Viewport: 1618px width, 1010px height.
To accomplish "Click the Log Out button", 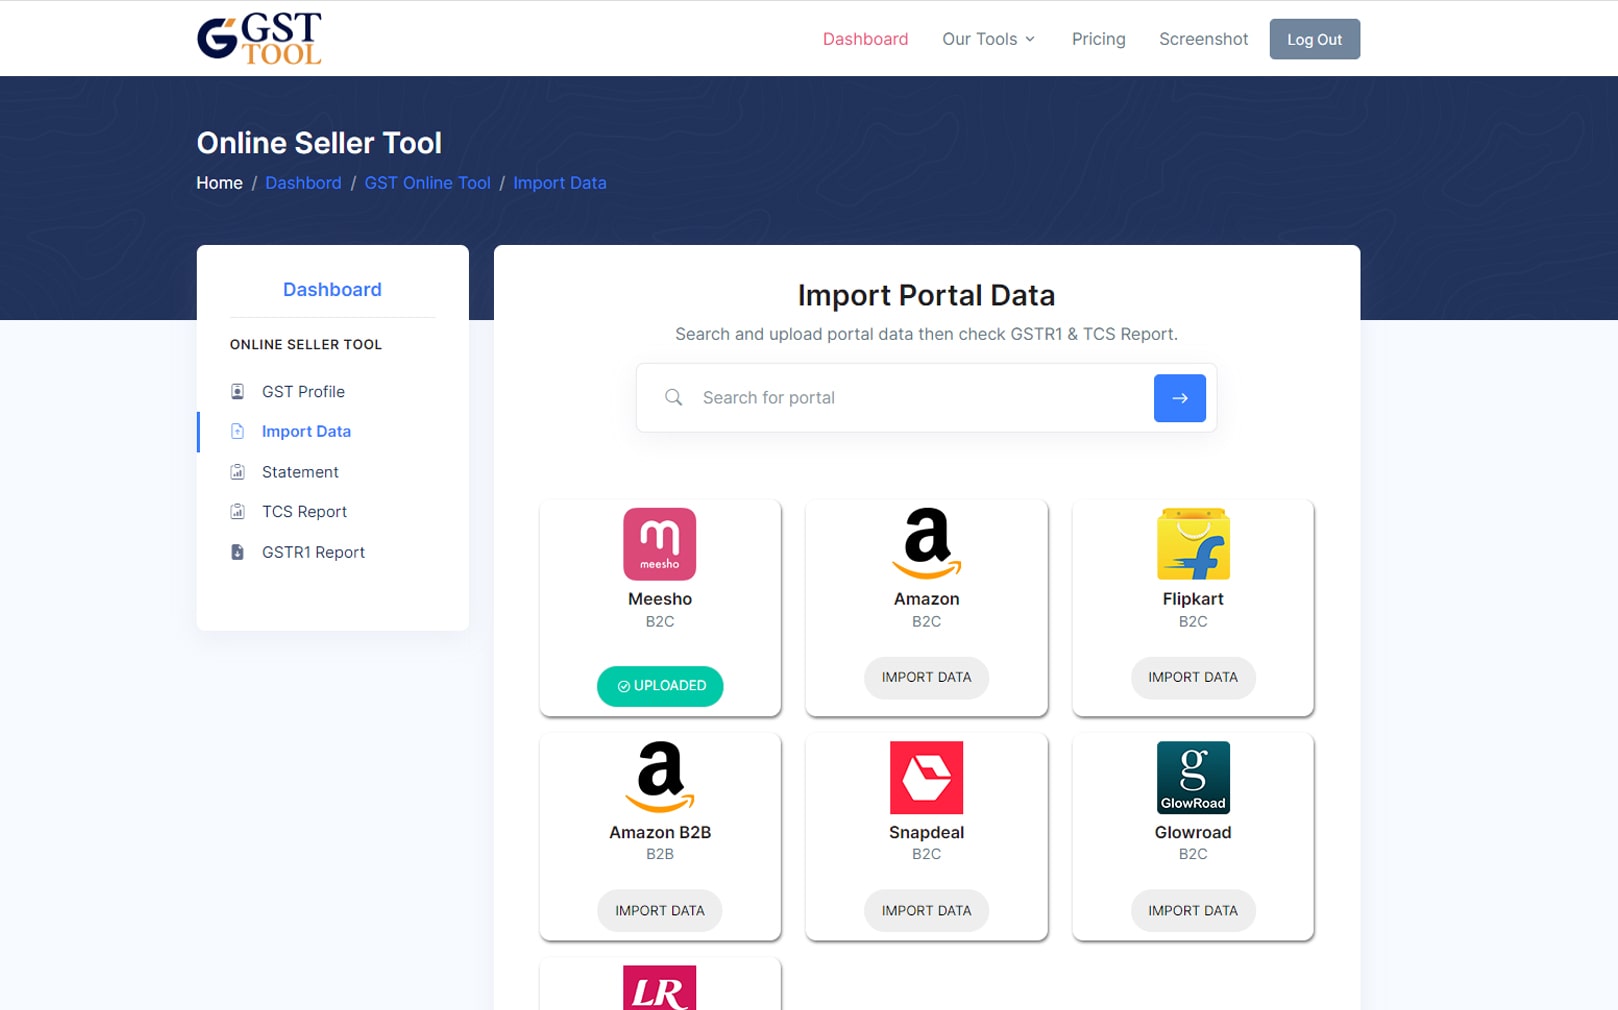I will pos(1314,39).
